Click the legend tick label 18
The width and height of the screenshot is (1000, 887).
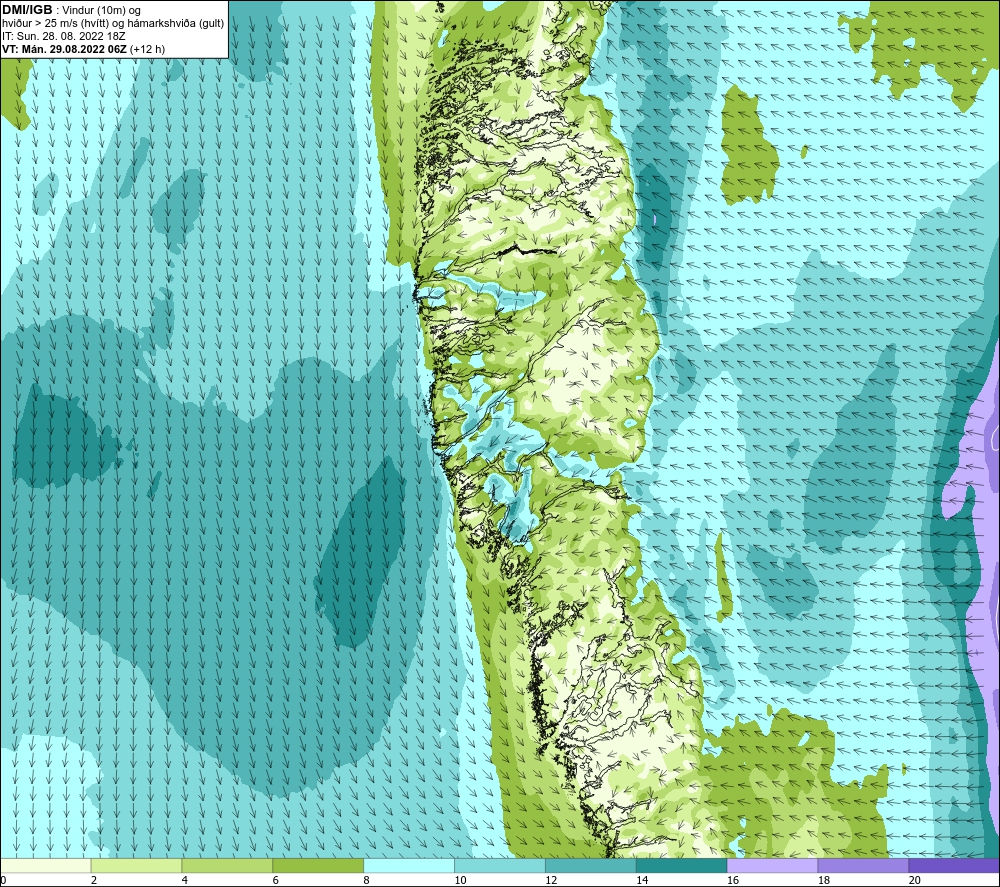823,880
